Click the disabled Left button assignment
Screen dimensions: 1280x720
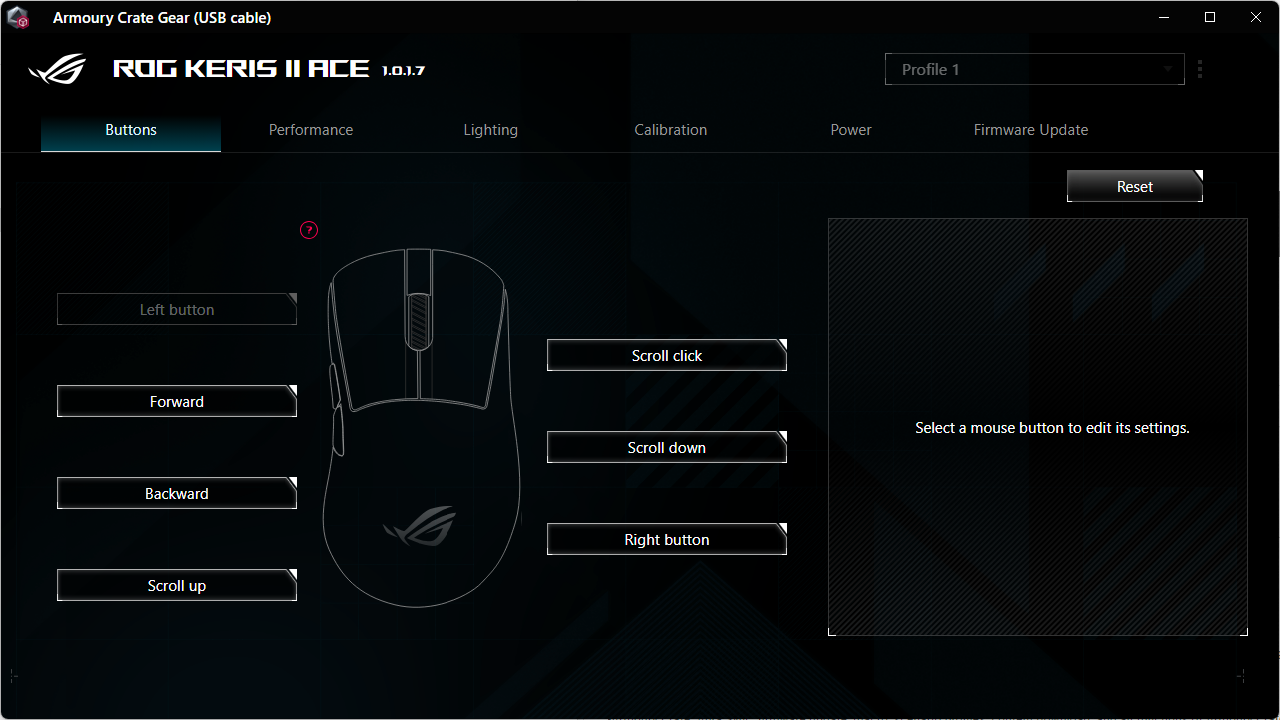tap(177, 309)
